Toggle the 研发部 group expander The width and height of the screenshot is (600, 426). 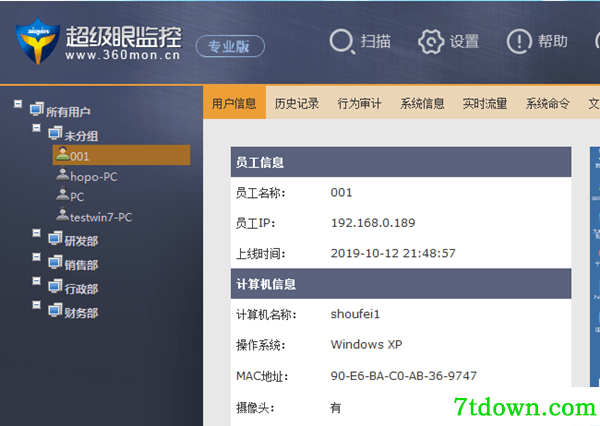36,233
